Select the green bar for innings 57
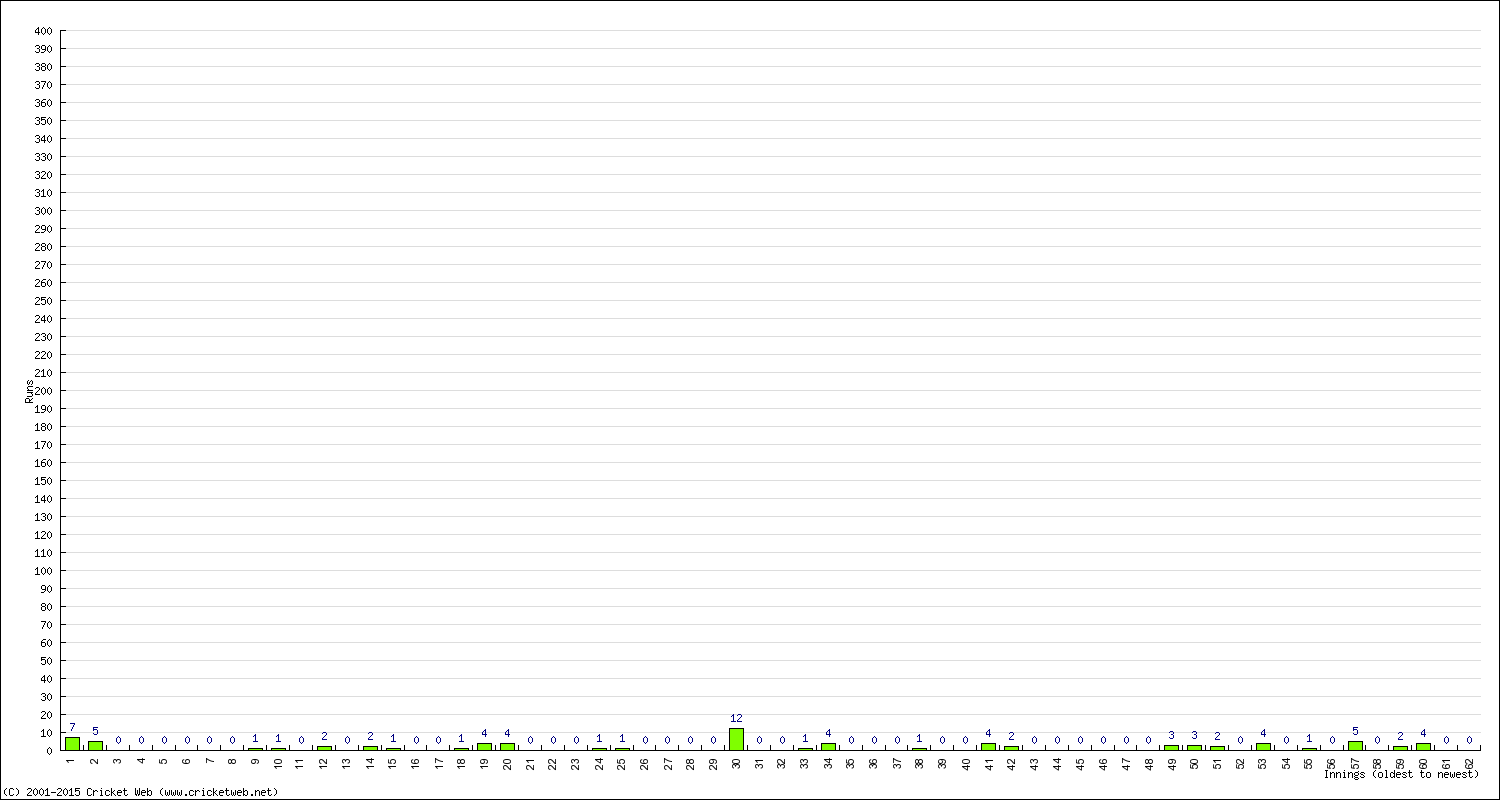 click(x=1355, y=745)
